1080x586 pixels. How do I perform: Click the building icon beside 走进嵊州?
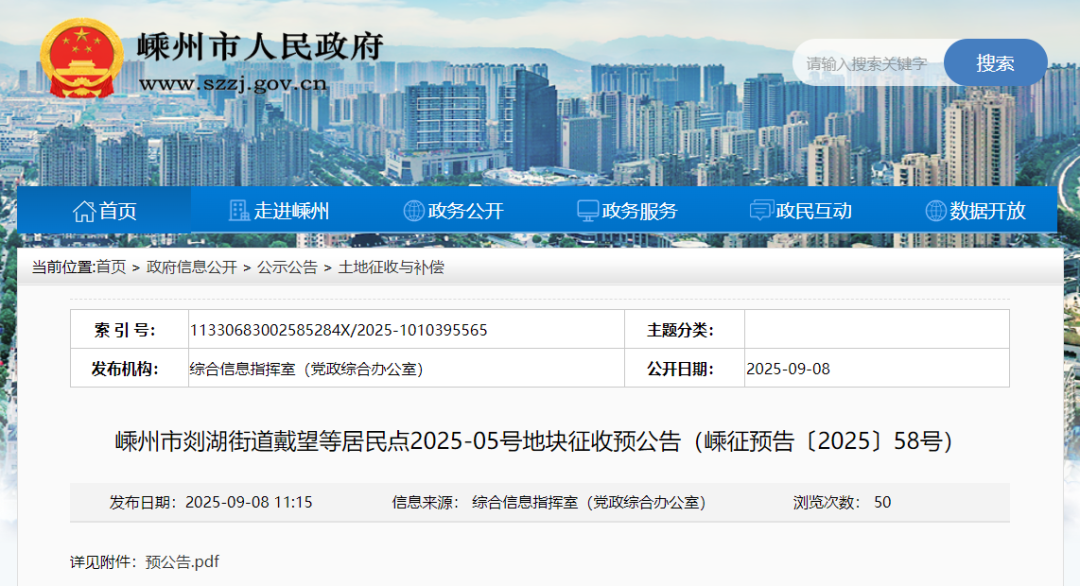pyautogui.click(x=239, y=211)
